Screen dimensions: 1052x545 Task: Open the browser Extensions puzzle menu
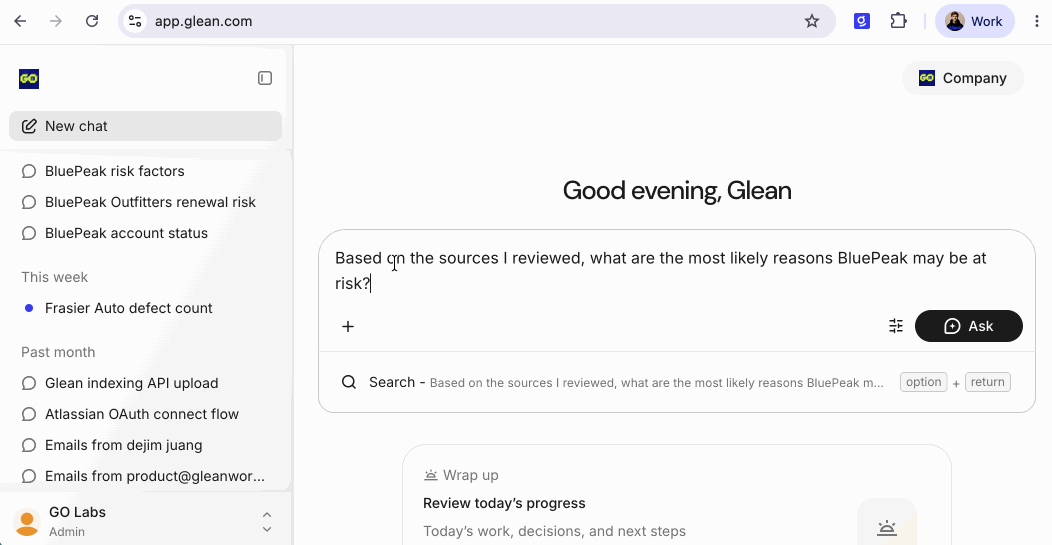[x=898, y=21]
